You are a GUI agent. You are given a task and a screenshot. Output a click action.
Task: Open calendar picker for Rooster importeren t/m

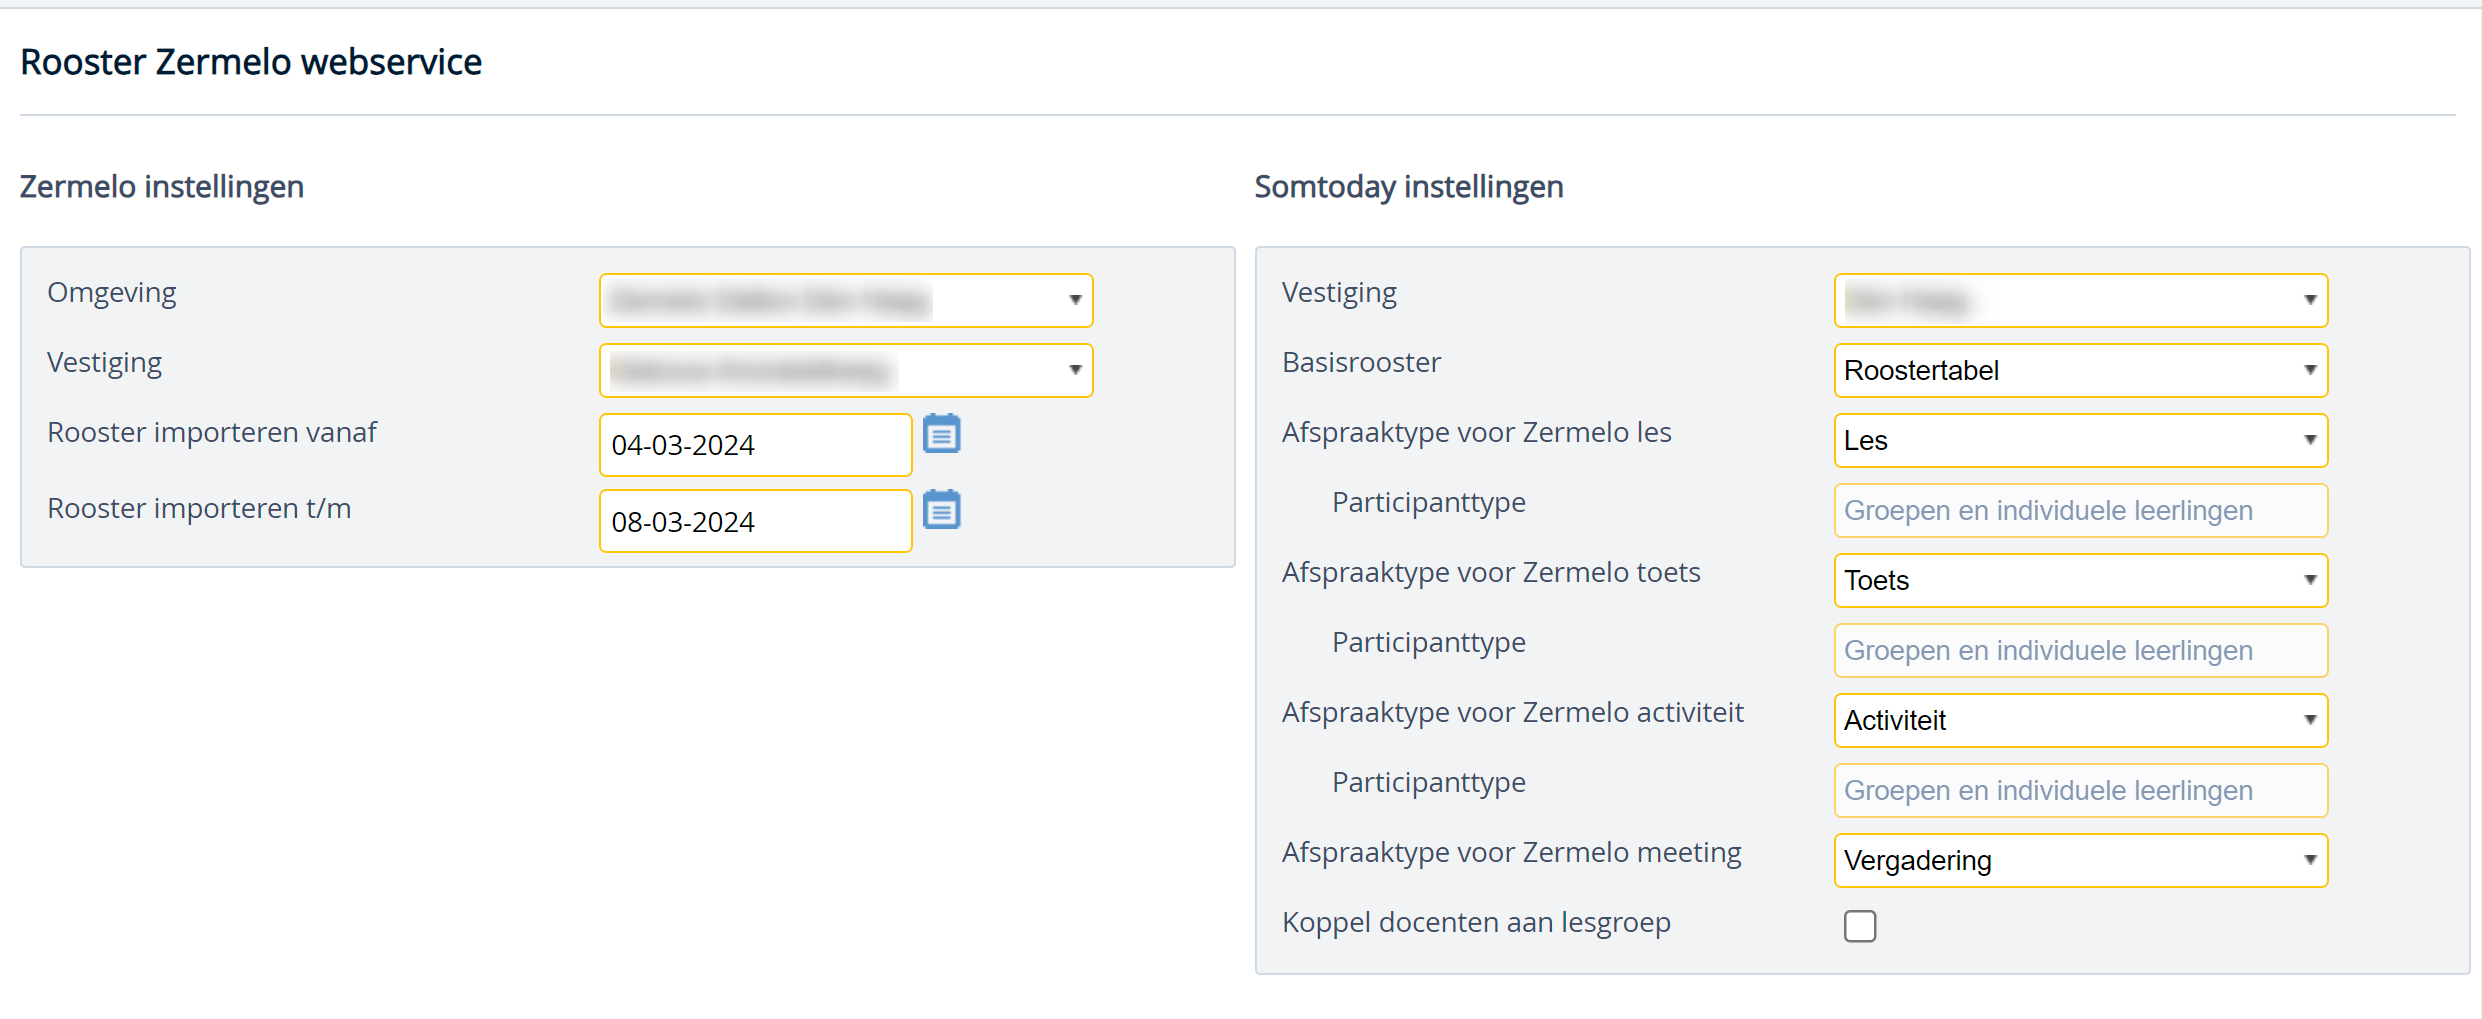(941, 510)
